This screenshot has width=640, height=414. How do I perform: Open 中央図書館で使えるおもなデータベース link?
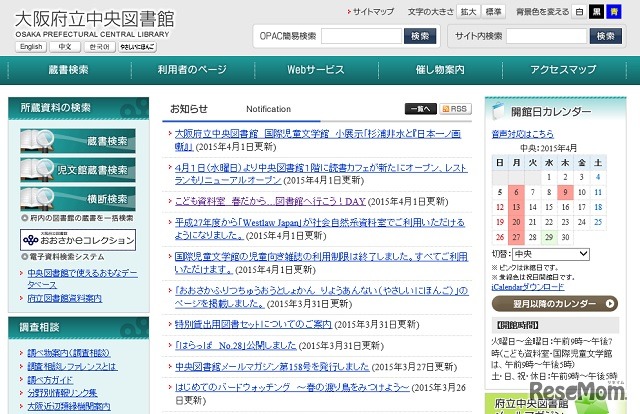pyautogui.click(x=82, y=279)
